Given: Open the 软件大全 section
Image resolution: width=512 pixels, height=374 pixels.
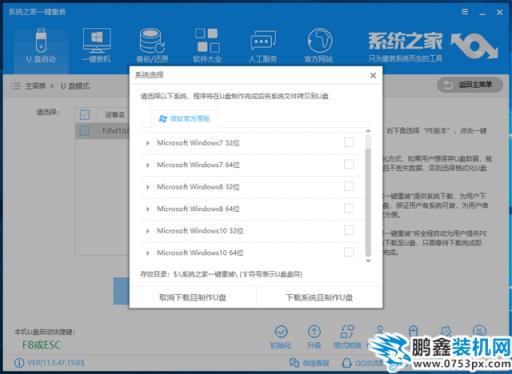Looking at the screenshot, I should pos(207,46).
